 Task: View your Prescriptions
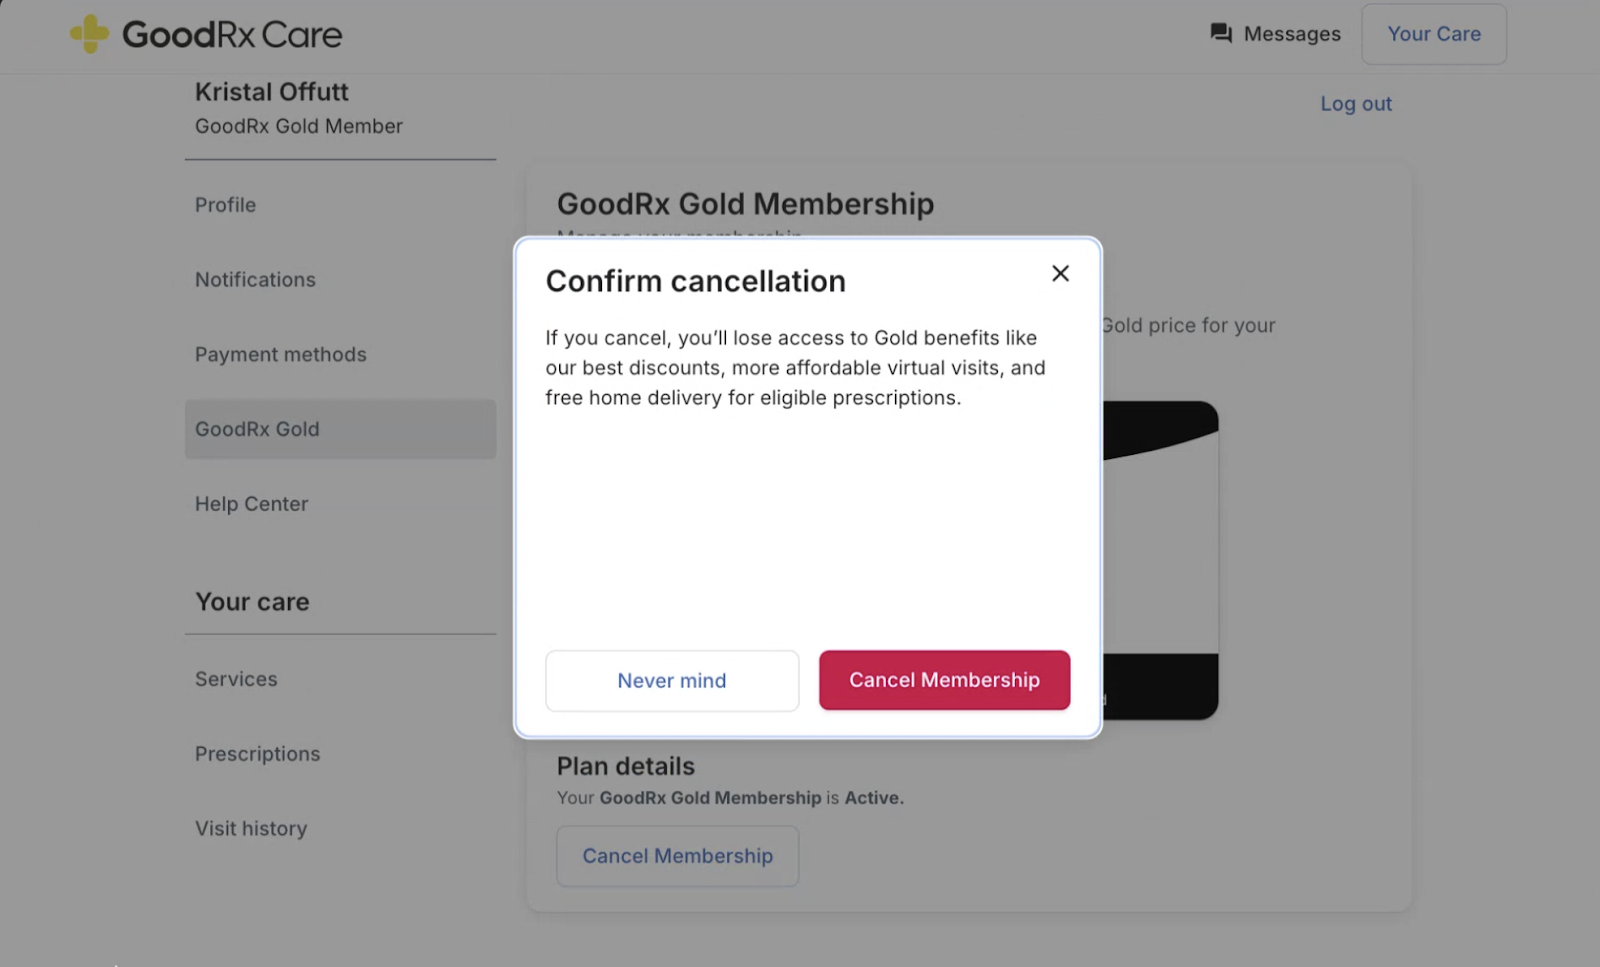(x=257, y=753)
